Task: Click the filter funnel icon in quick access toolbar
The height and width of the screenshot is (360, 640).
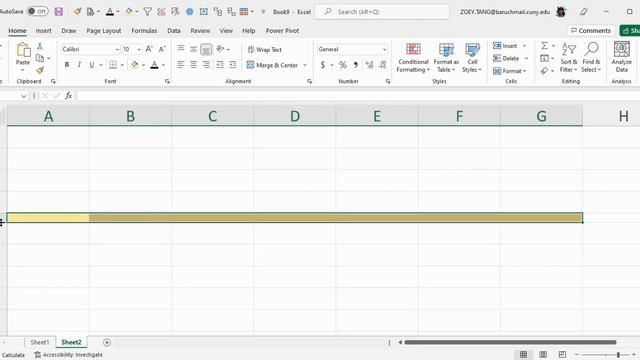Action: pyautogui.click(x=147, y=12)
